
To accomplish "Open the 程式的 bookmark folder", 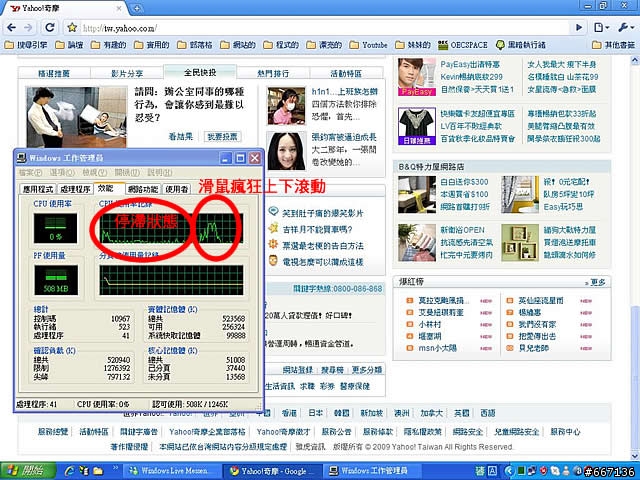I will tap(281, 45).
